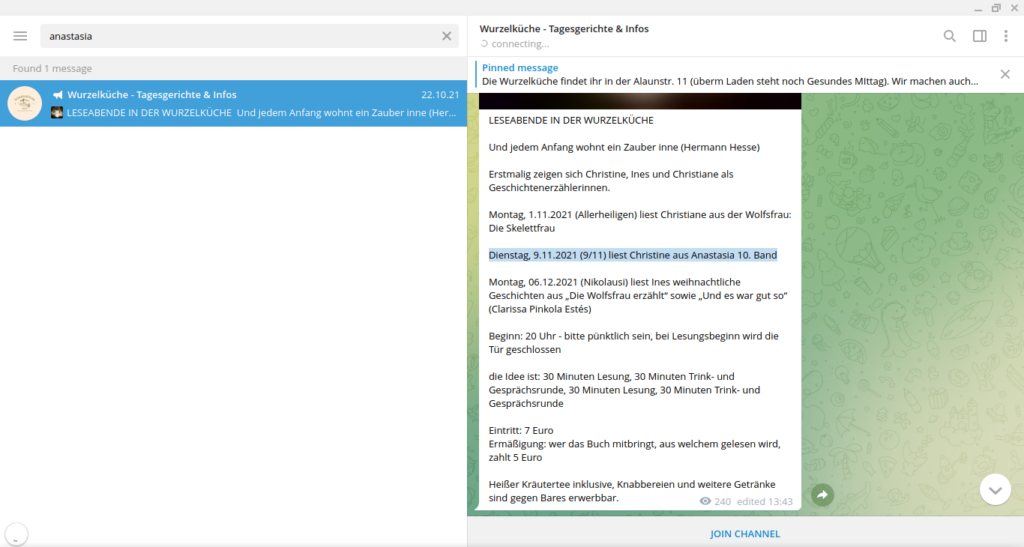Screen dimensions: 1024x547
Task: Click the 'anastasia' search input field
Action: click(249, 36)
